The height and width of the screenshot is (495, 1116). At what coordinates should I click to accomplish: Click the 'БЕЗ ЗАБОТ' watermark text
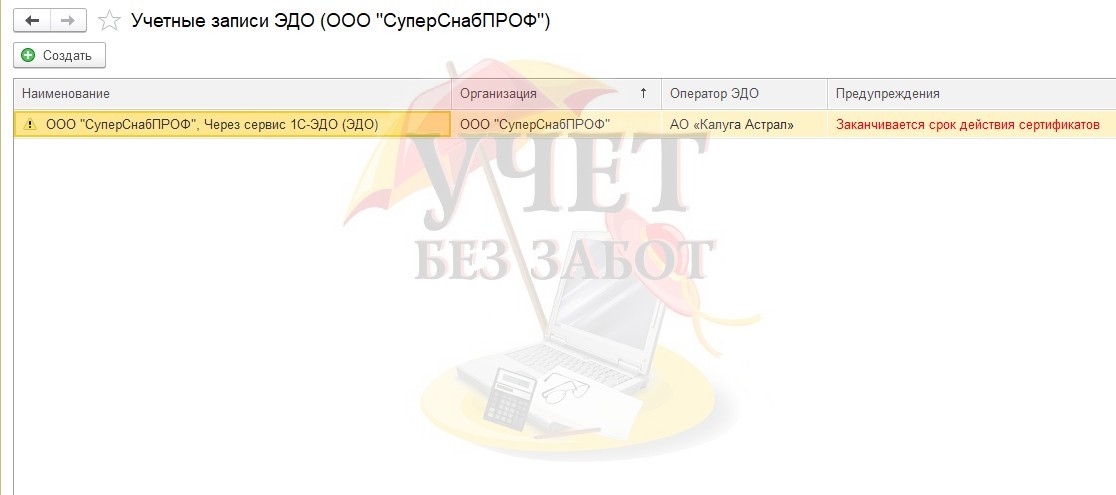click(564, 260)
